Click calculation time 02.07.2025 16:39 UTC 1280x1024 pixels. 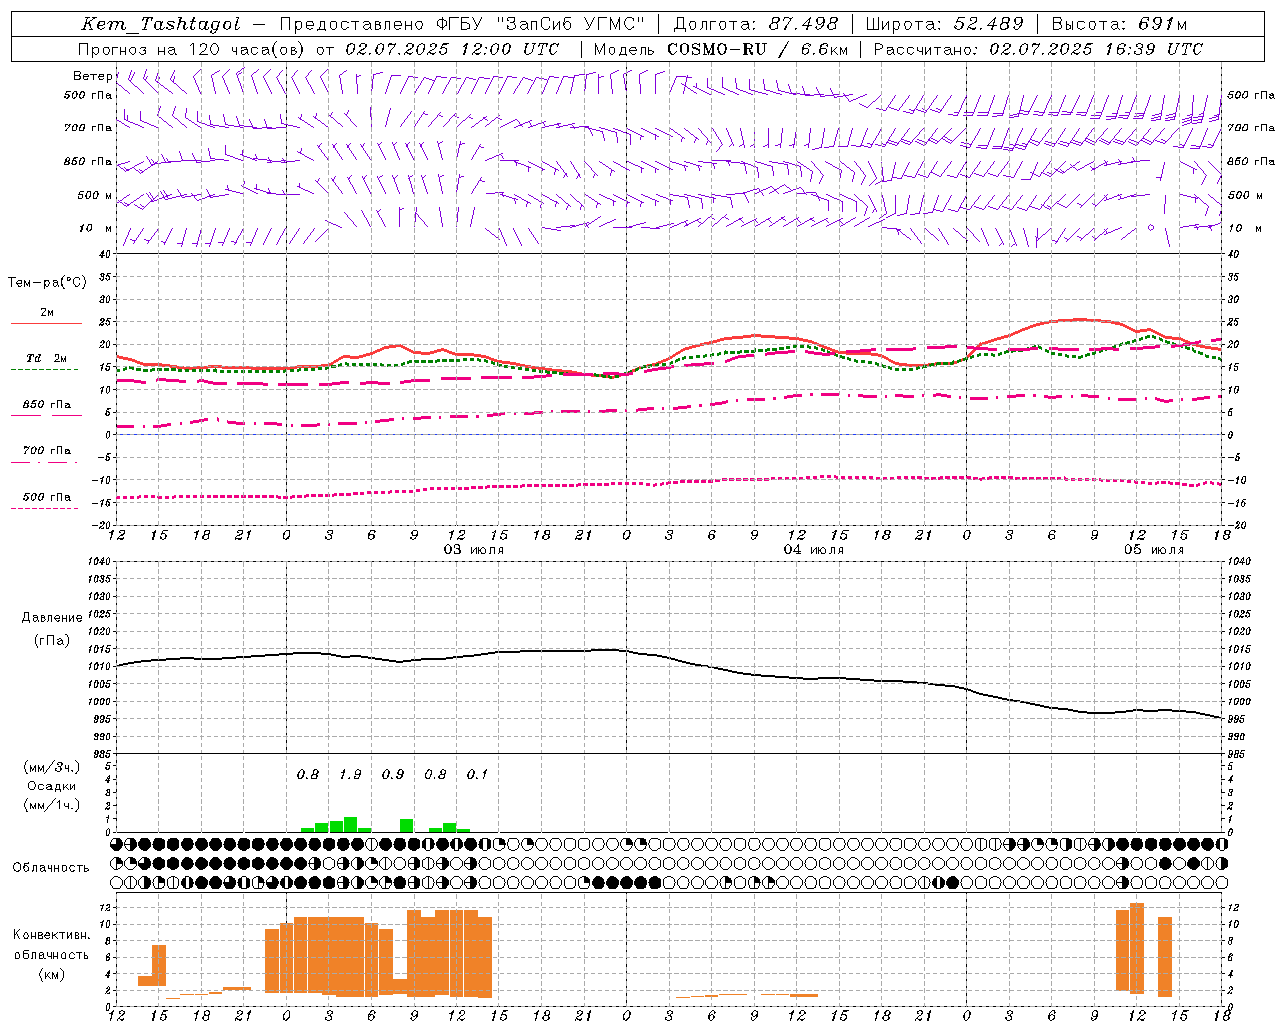(1096, 49)
